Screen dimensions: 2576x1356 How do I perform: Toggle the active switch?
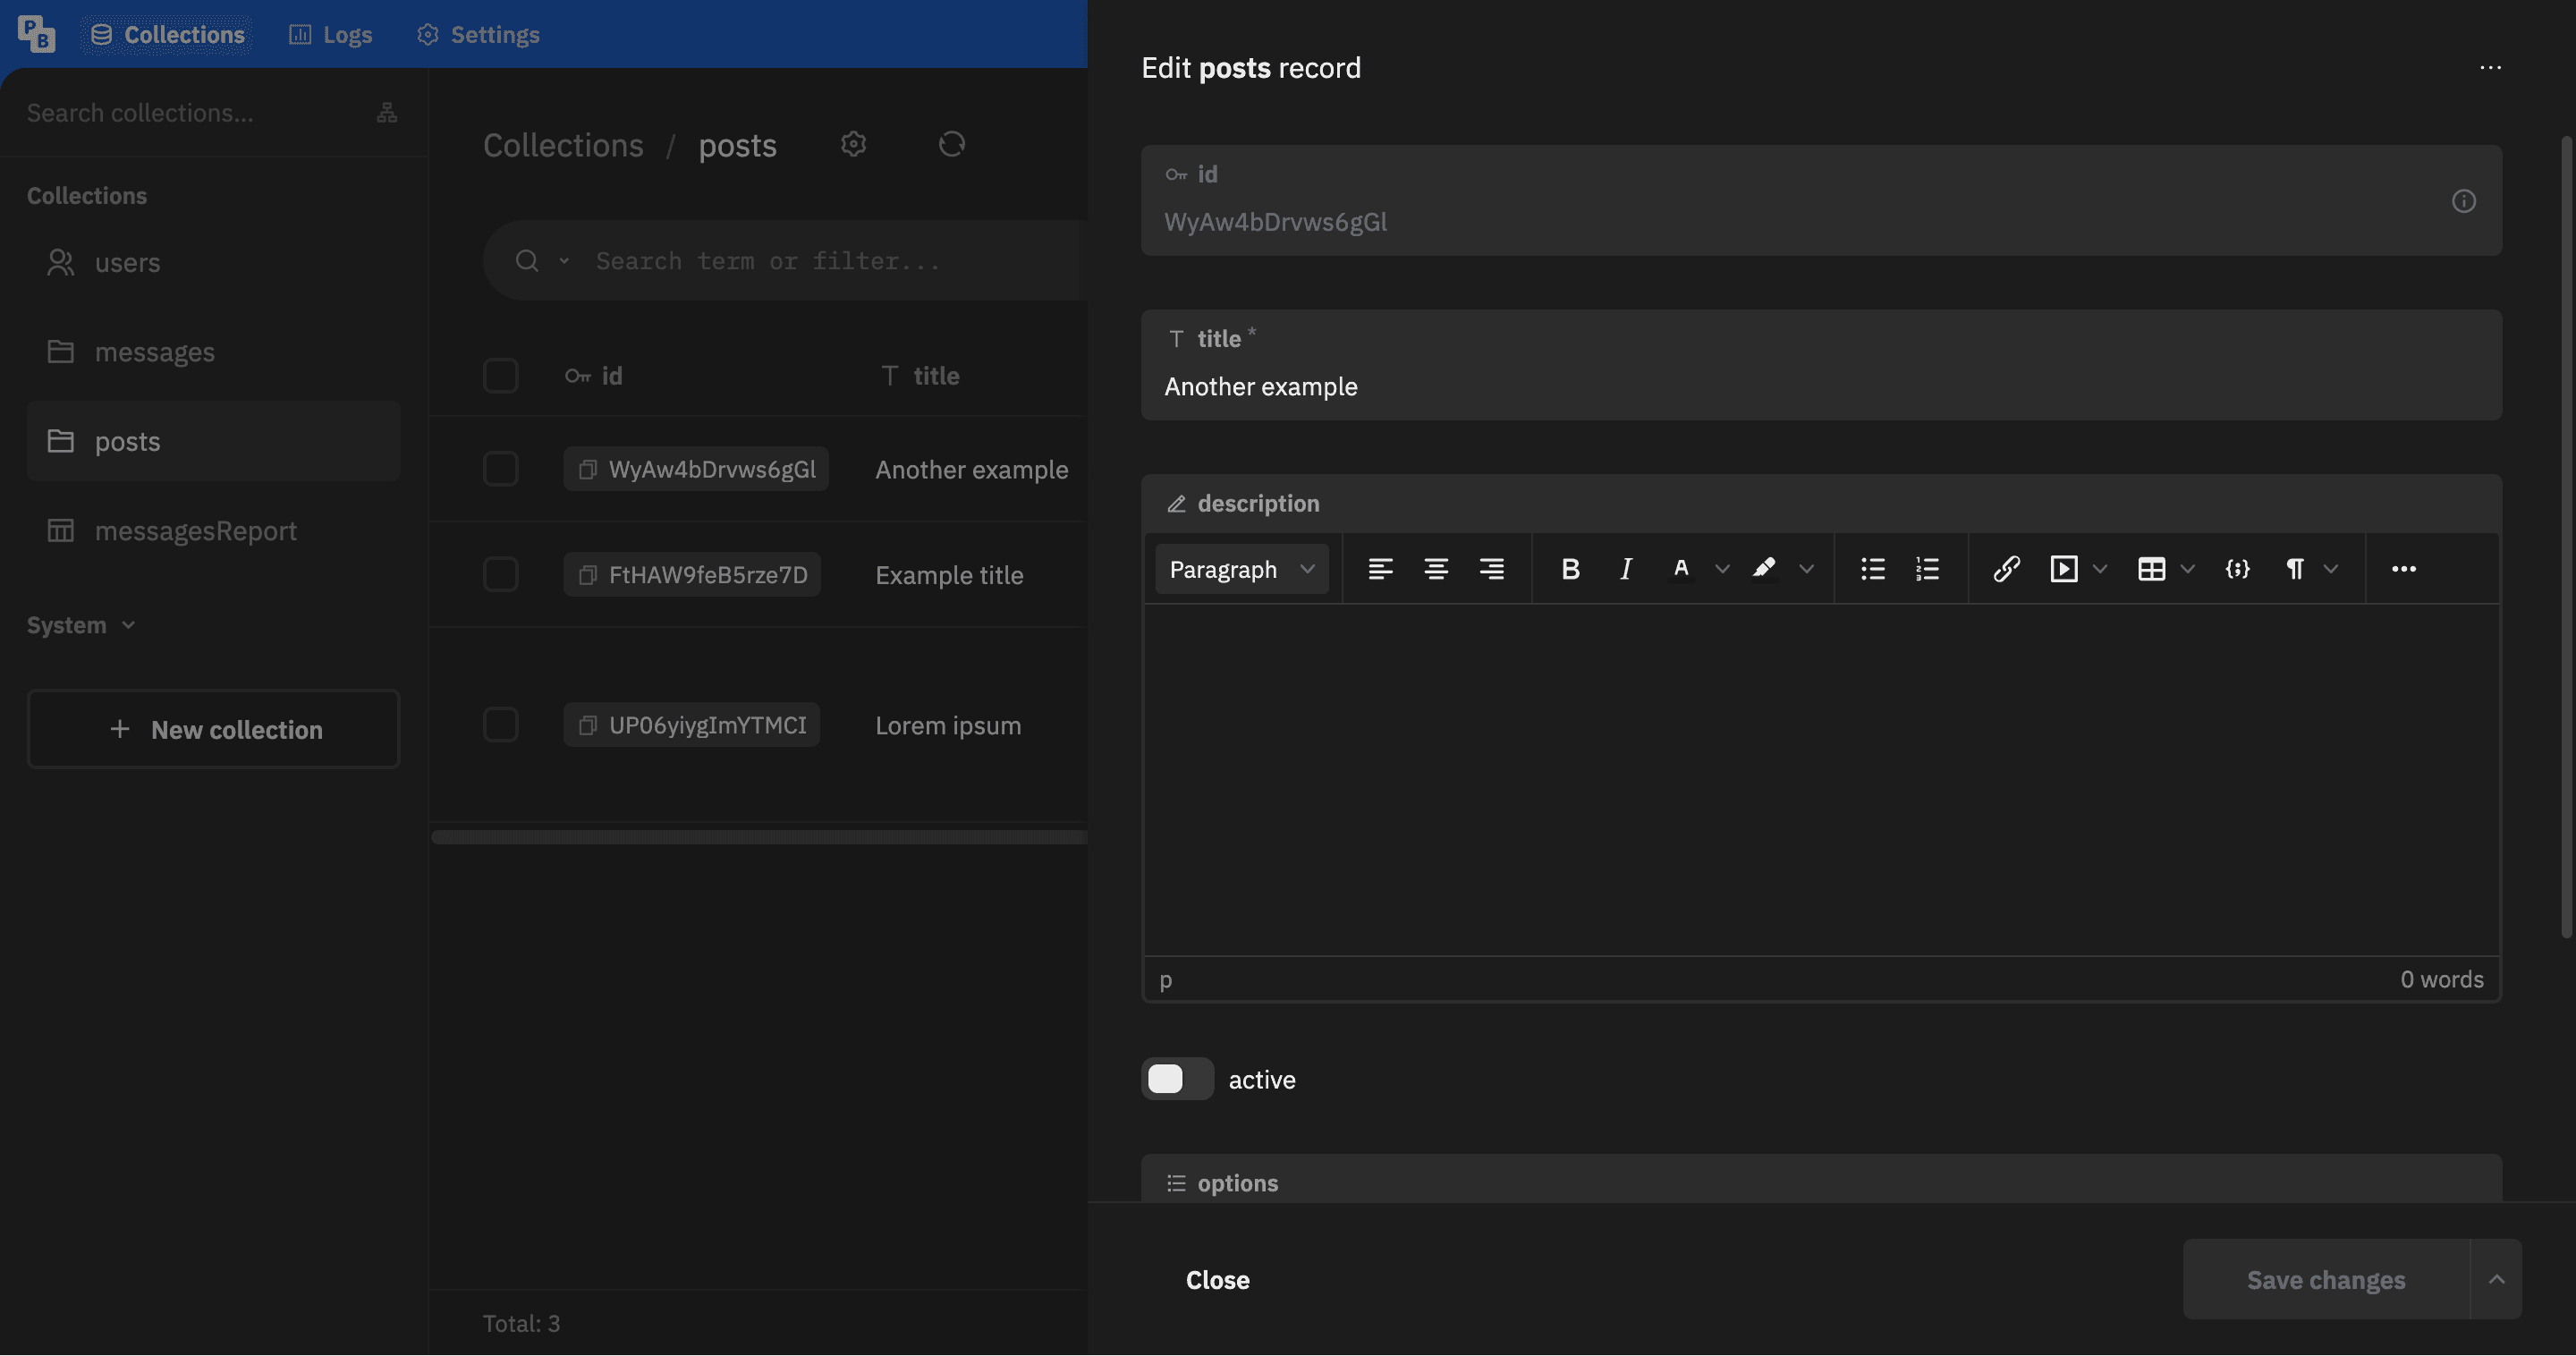[1177, 1079]
